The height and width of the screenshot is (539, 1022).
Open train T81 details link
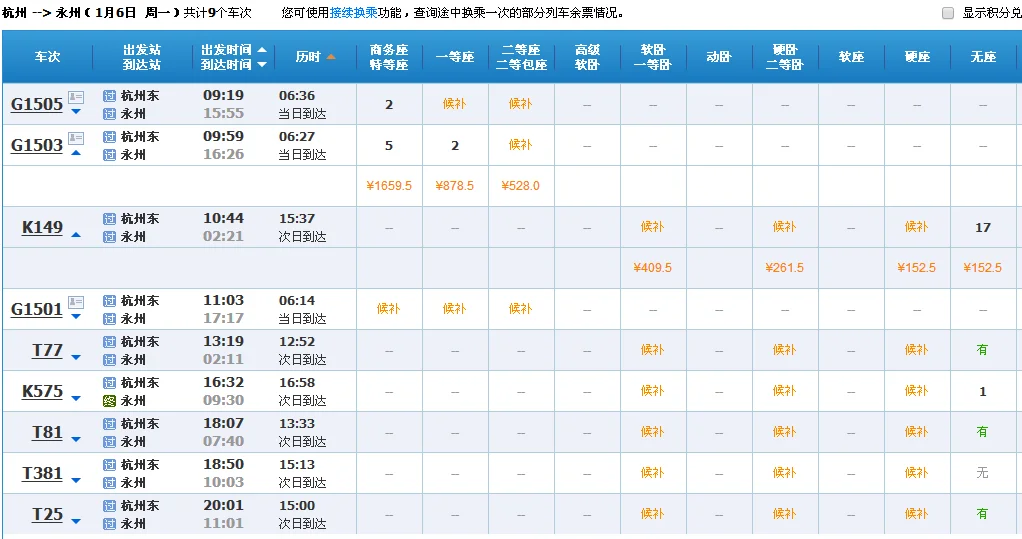coord(48,433)
